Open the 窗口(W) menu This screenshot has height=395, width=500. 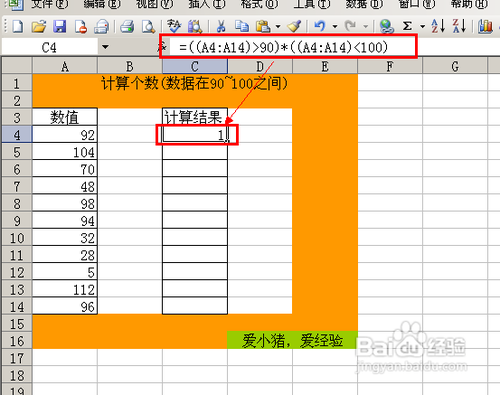(x=417, y=4)
